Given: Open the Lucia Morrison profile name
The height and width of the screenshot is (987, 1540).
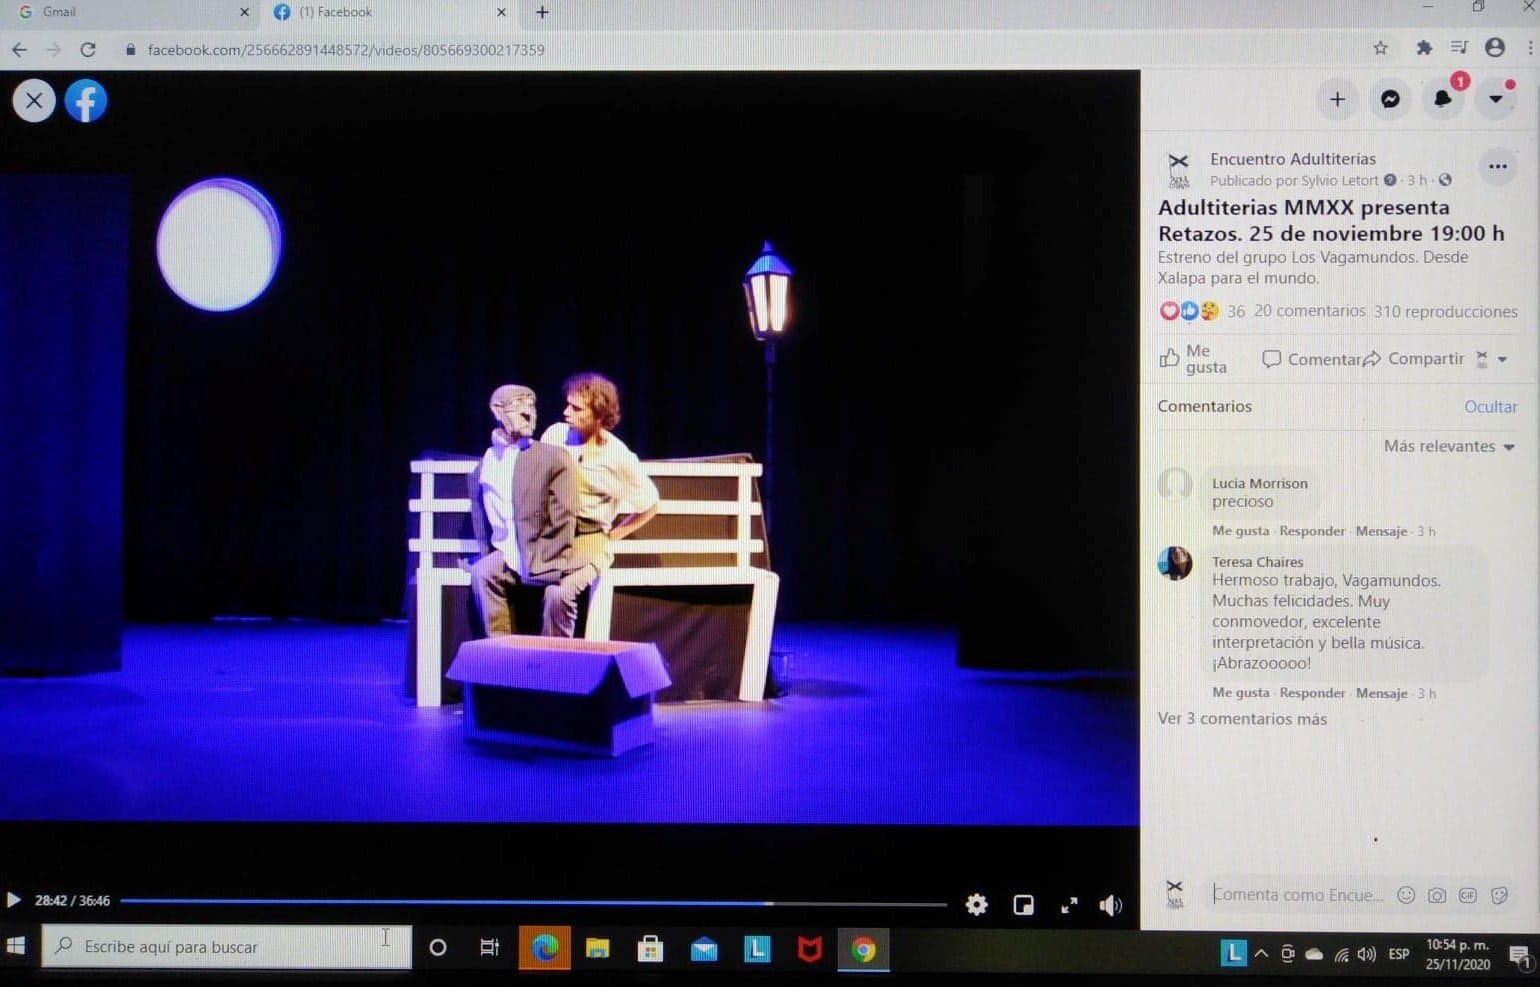Looking at the screenshot, I should click(x=1260, y=483).
